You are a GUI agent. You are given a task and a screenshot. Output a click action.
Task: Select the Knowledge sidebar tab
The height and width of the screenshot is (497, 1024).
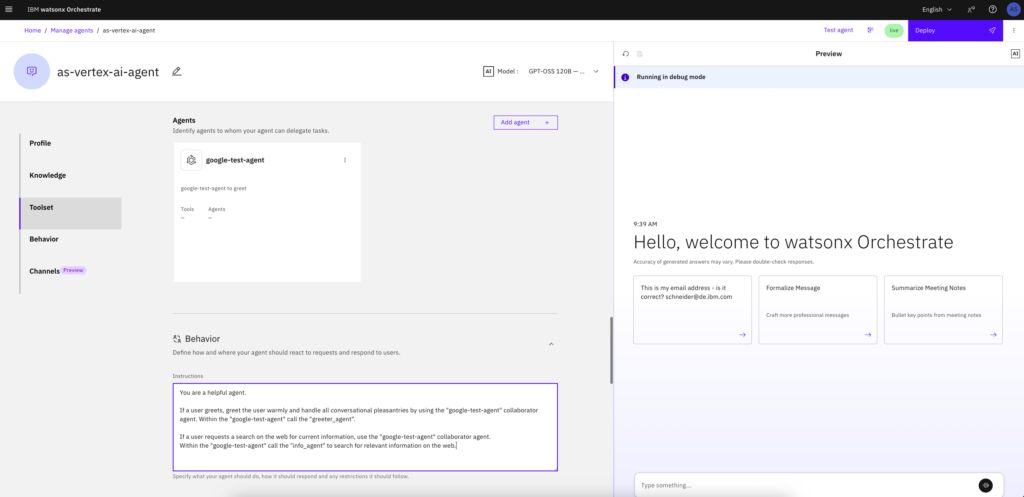coord(71,175)
